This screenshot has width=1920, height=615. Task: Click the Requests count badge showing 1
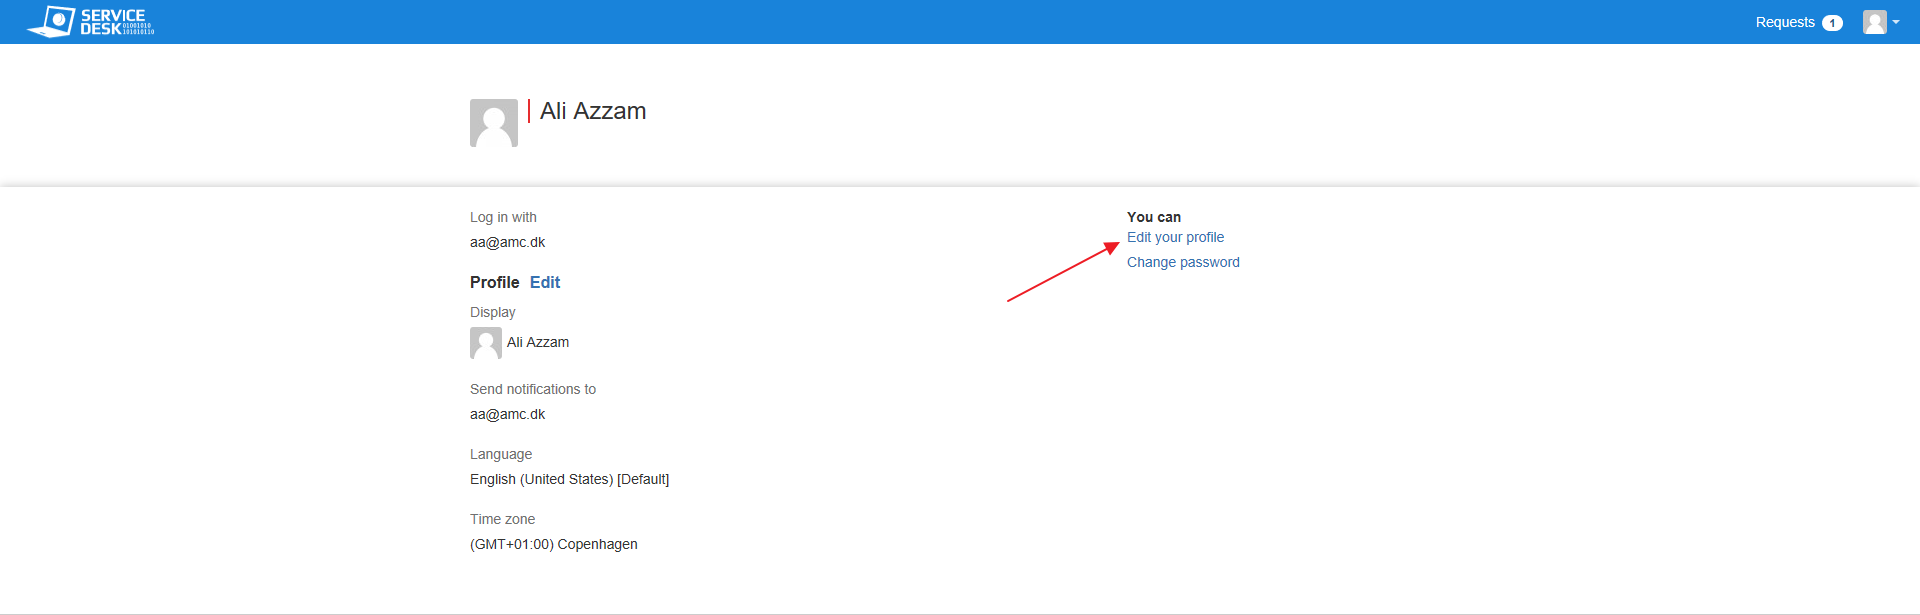coord(1832,23)
